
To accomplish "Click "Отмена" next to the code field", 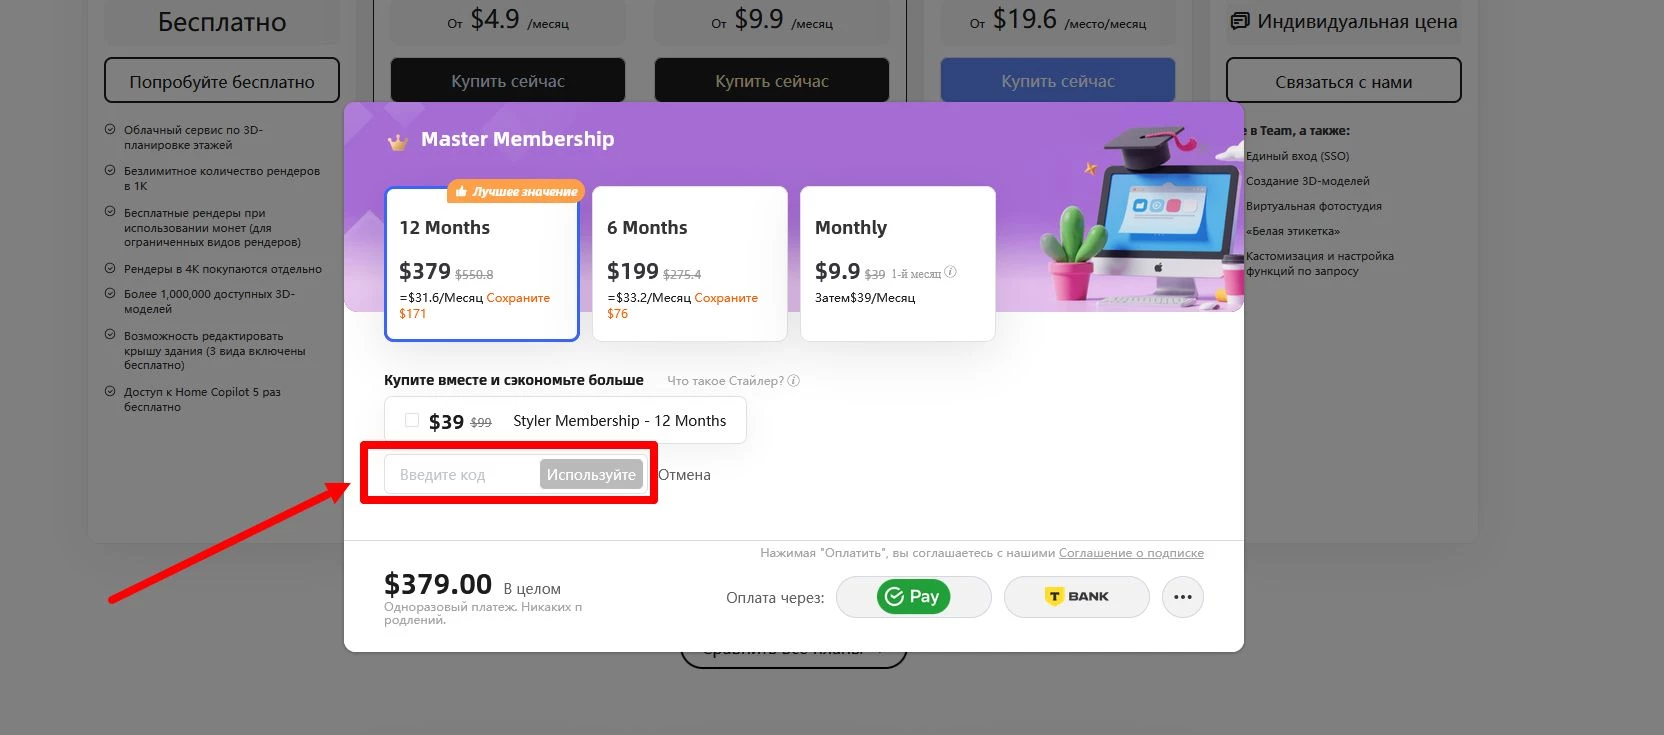I will 685,475.
